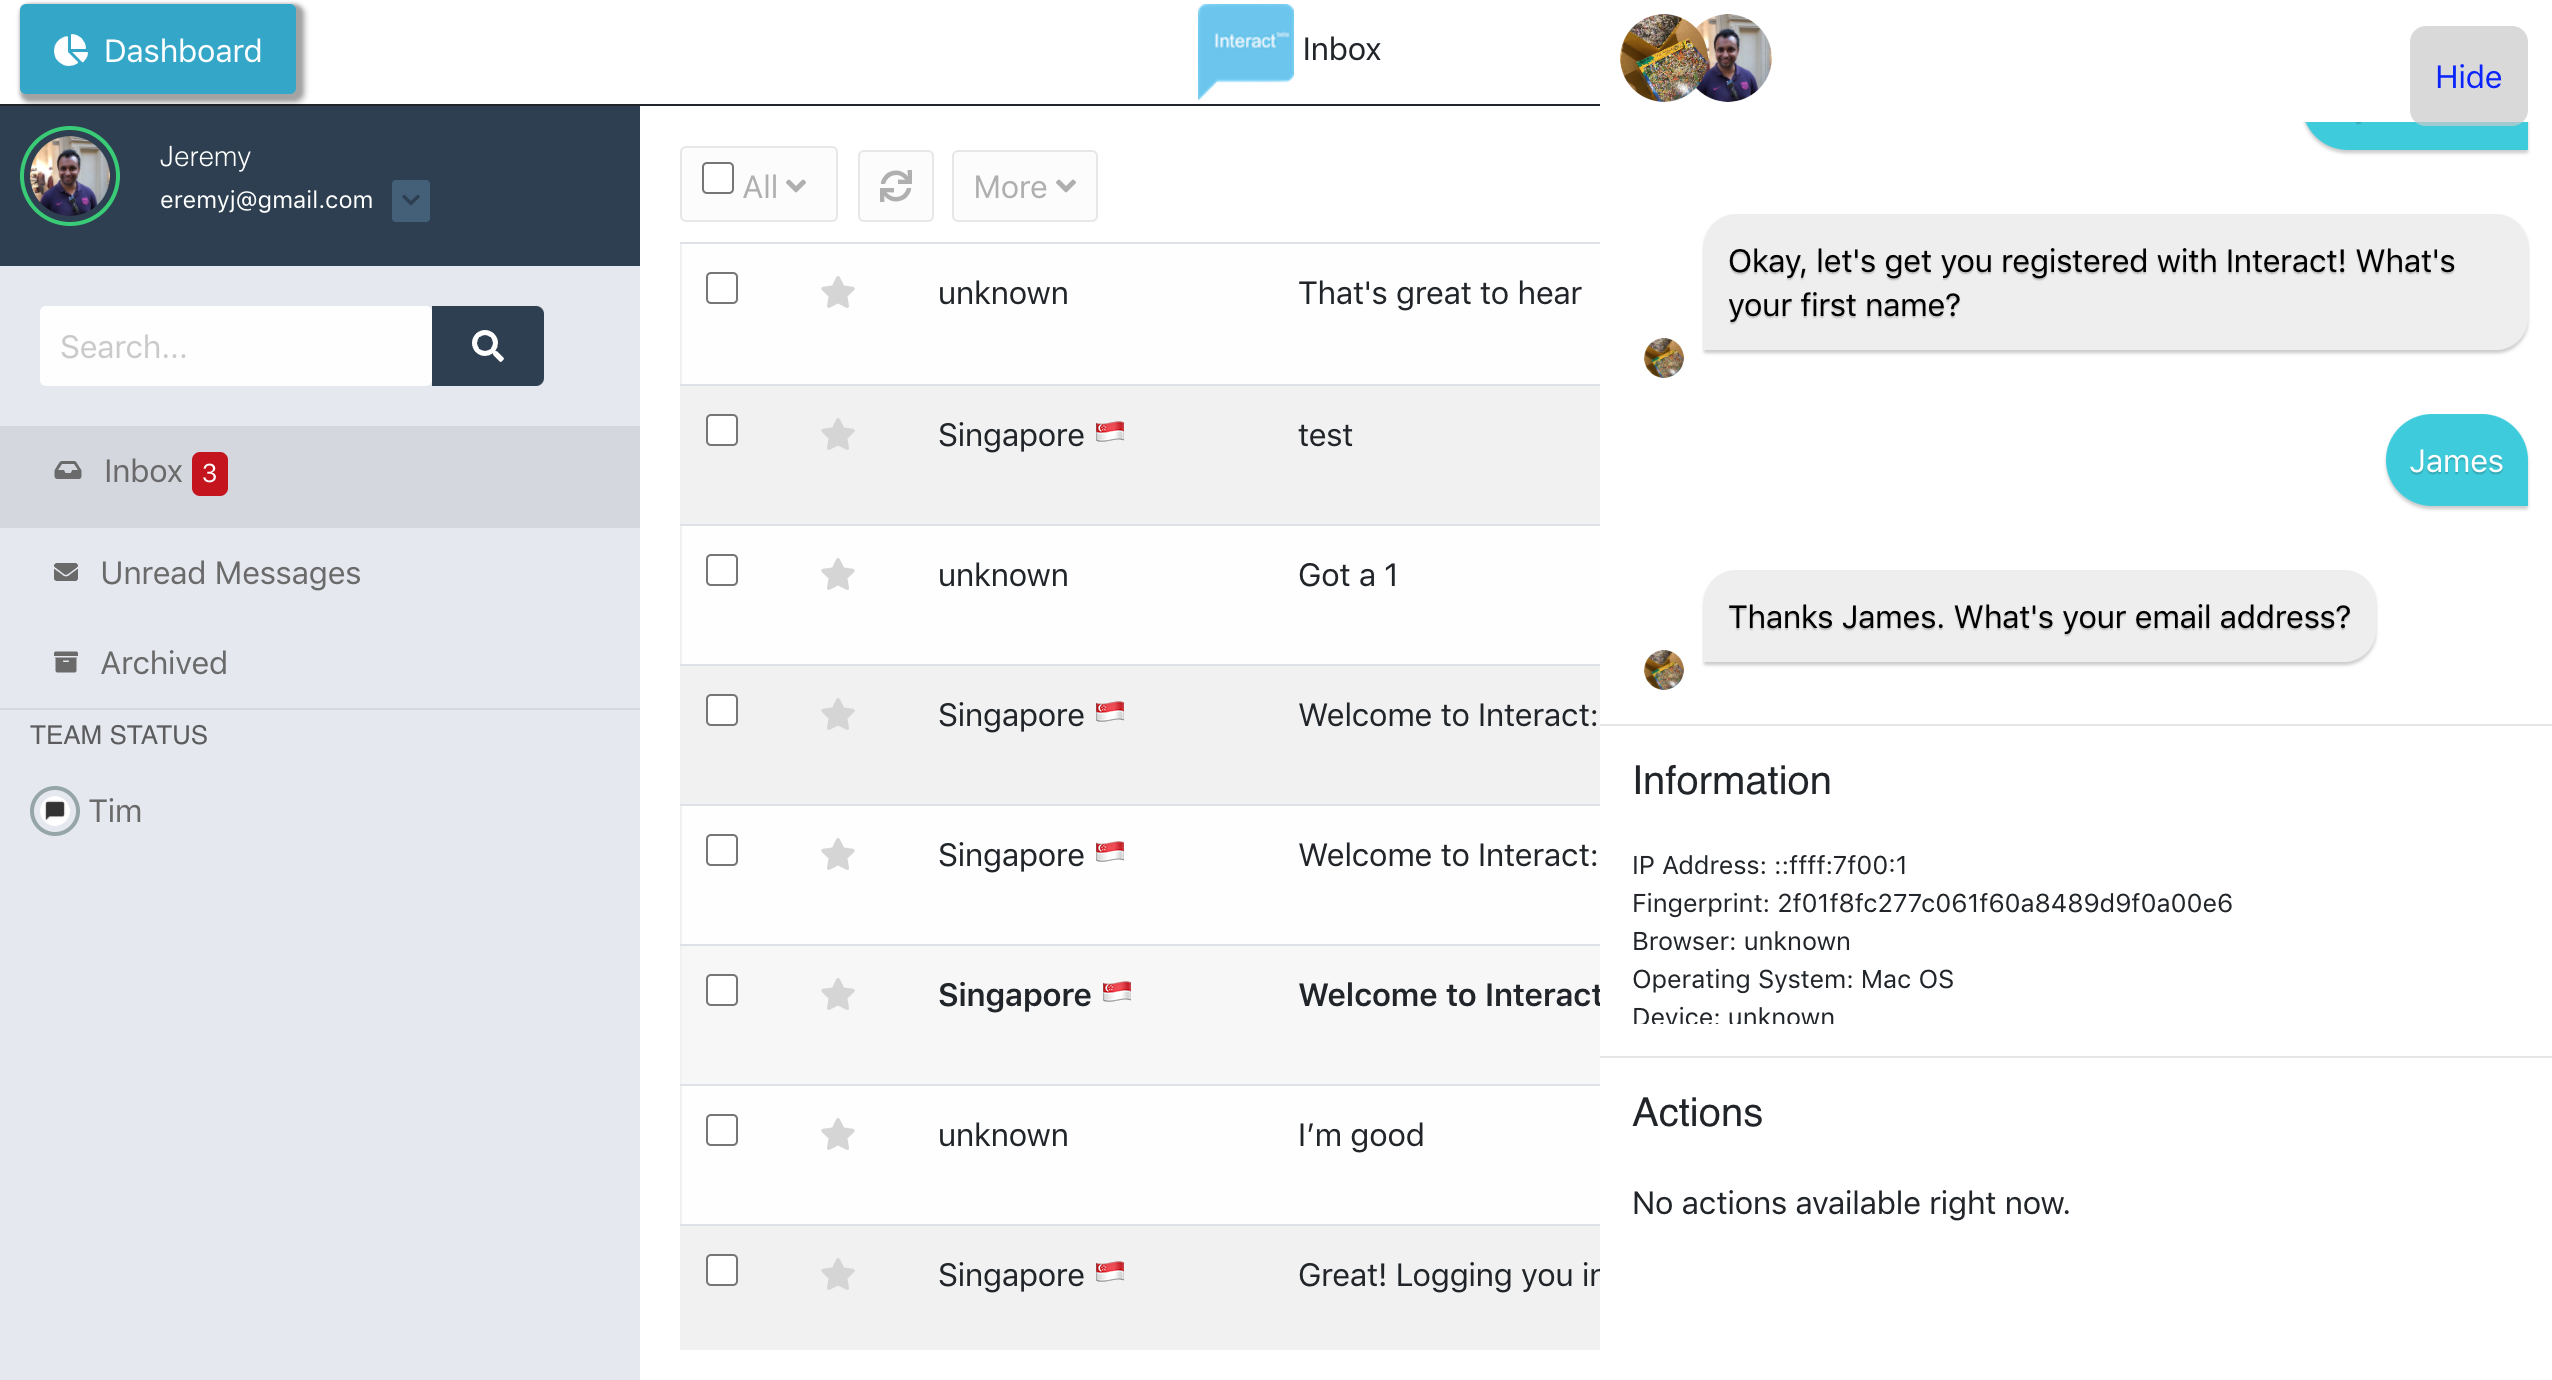Click the Dashboard button
The image size is (2552, 1380).
tap(158, 50)
